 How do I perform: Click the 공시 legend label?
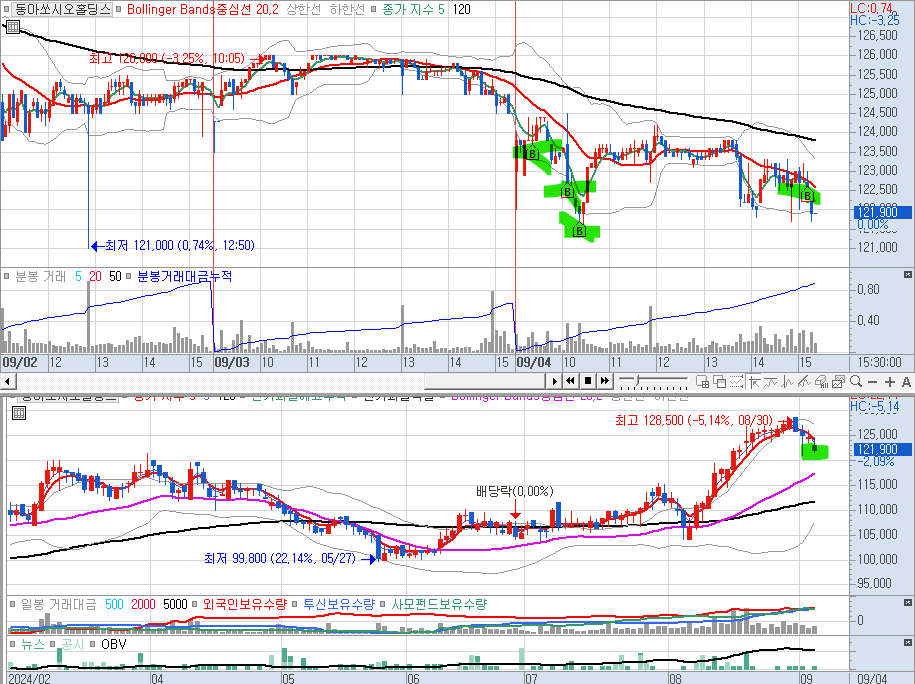[x=73, y=644]
